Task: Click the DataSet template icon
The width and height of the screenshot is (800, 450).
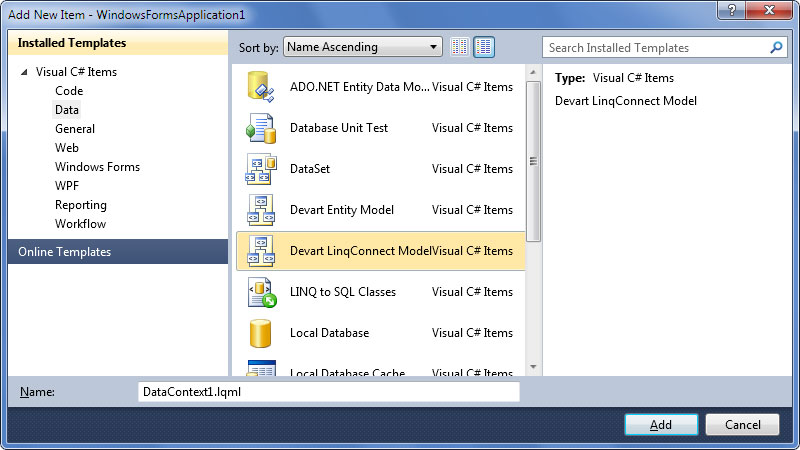Action: point(261,169)
